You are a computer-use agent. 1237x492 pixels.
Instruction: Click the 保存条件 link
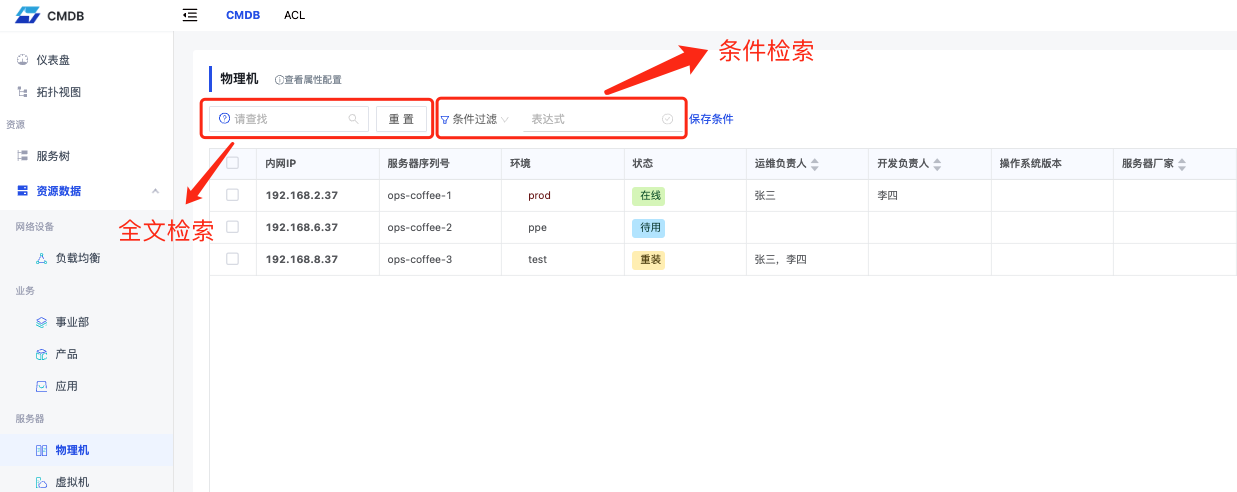pos(711,119)
